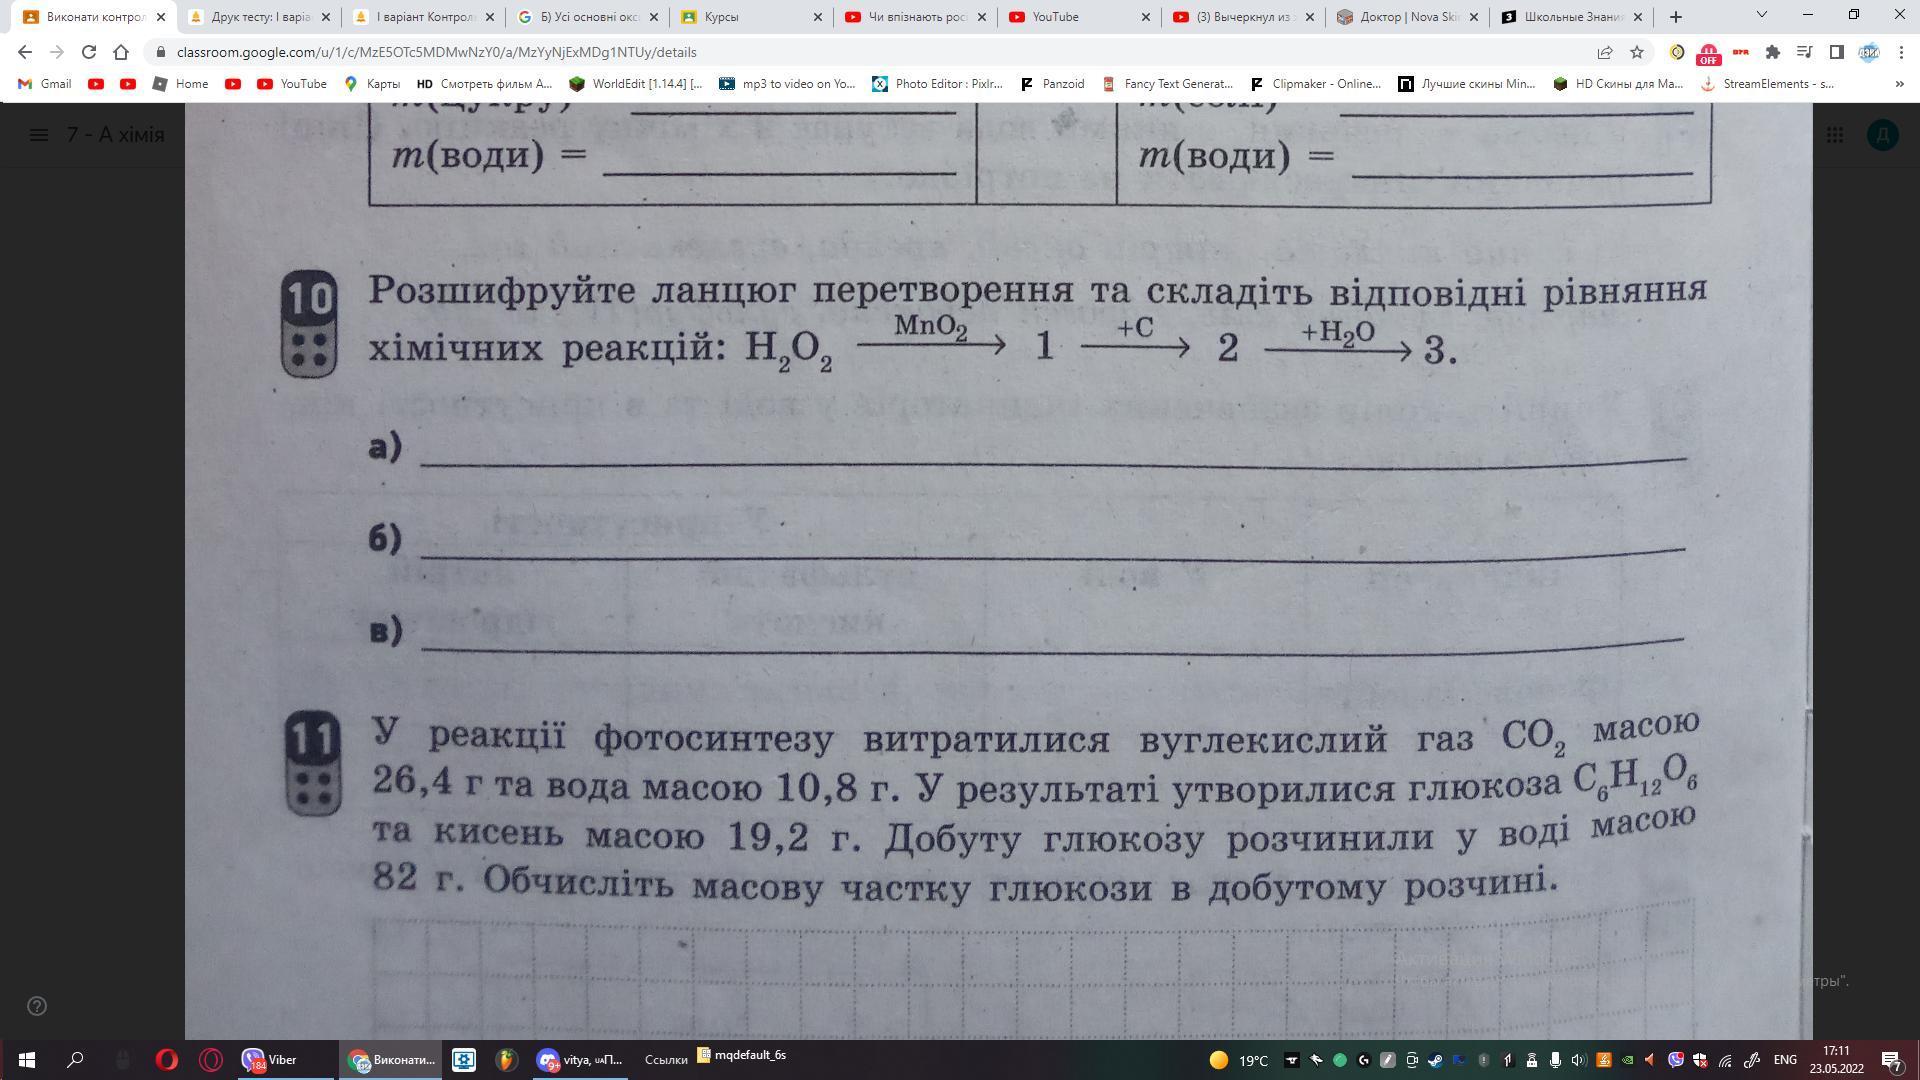Open a new browser tab
This screenshot has height=1080, width=1920.
(1676, 17)
